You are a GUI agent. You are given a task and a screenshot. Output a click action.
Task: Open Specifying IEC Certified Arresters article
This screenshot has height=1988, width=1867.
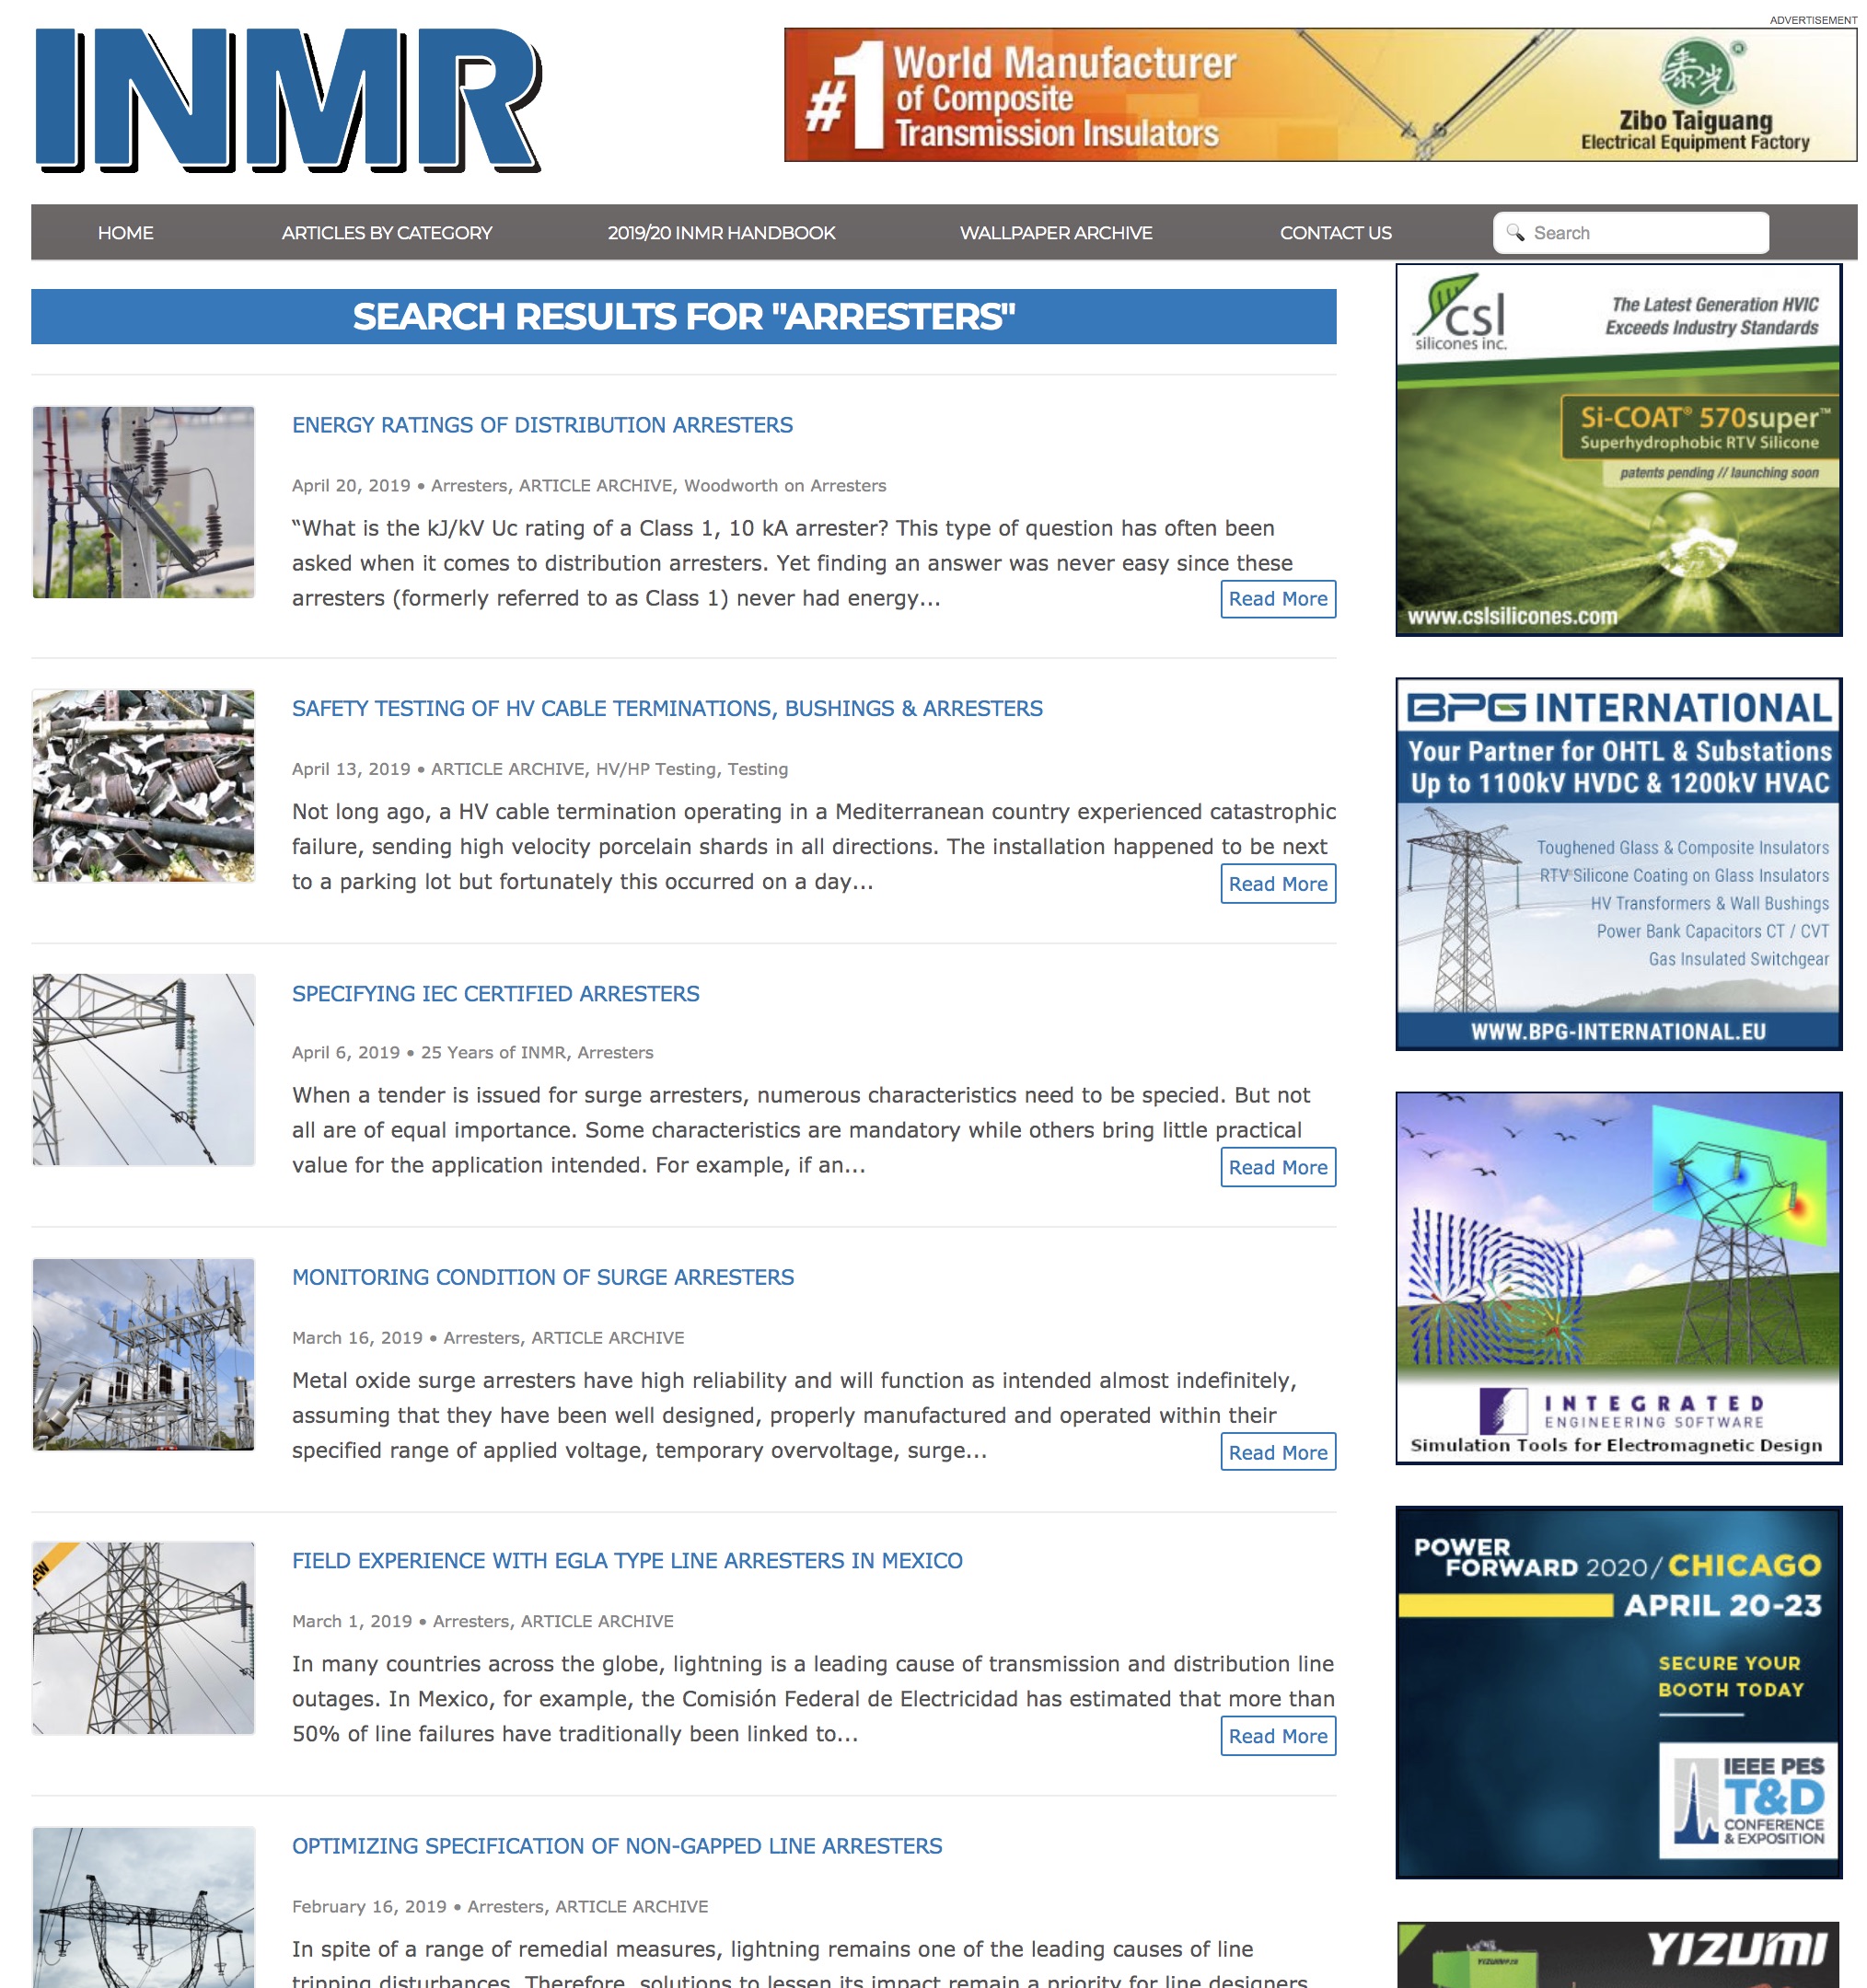pos(496,994)
